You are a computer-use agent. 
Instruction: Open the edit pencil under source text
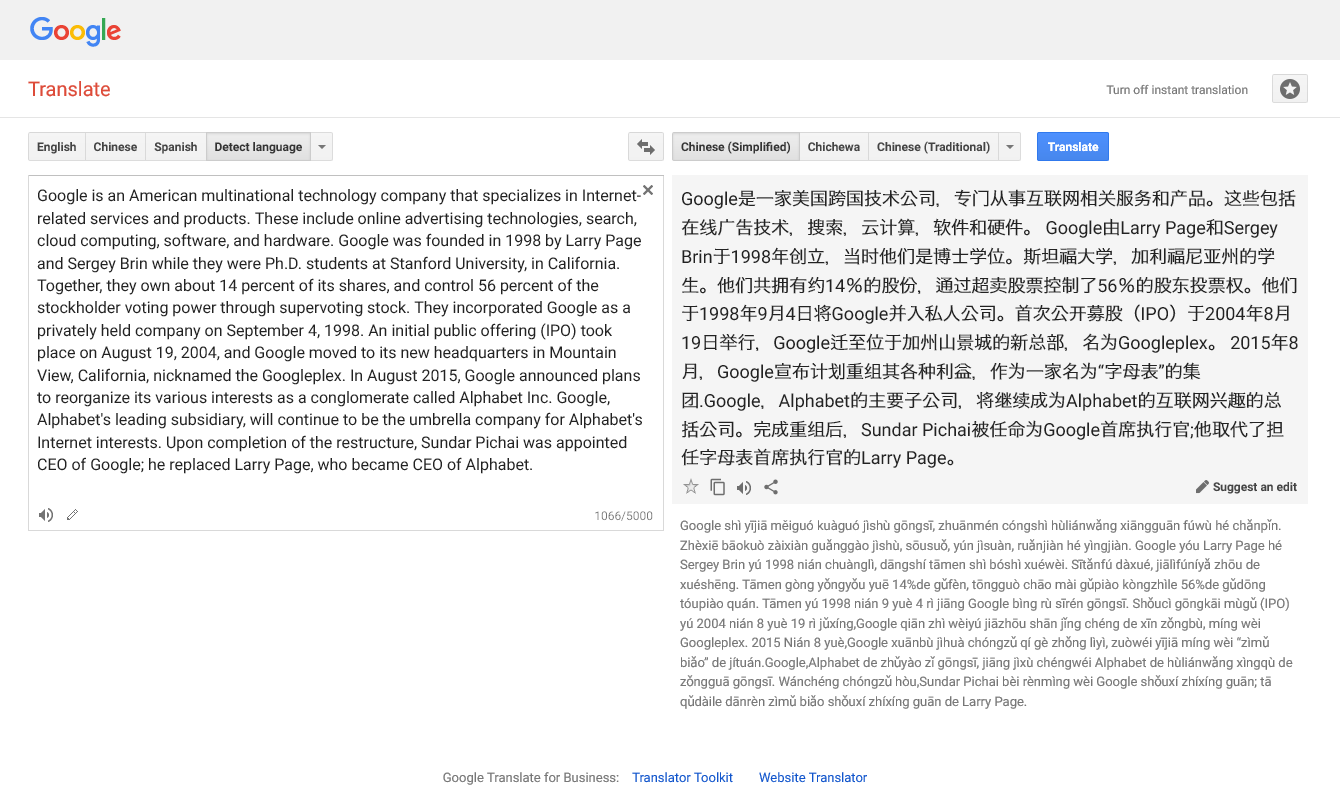pyautogui.click(x=71, y=514)
